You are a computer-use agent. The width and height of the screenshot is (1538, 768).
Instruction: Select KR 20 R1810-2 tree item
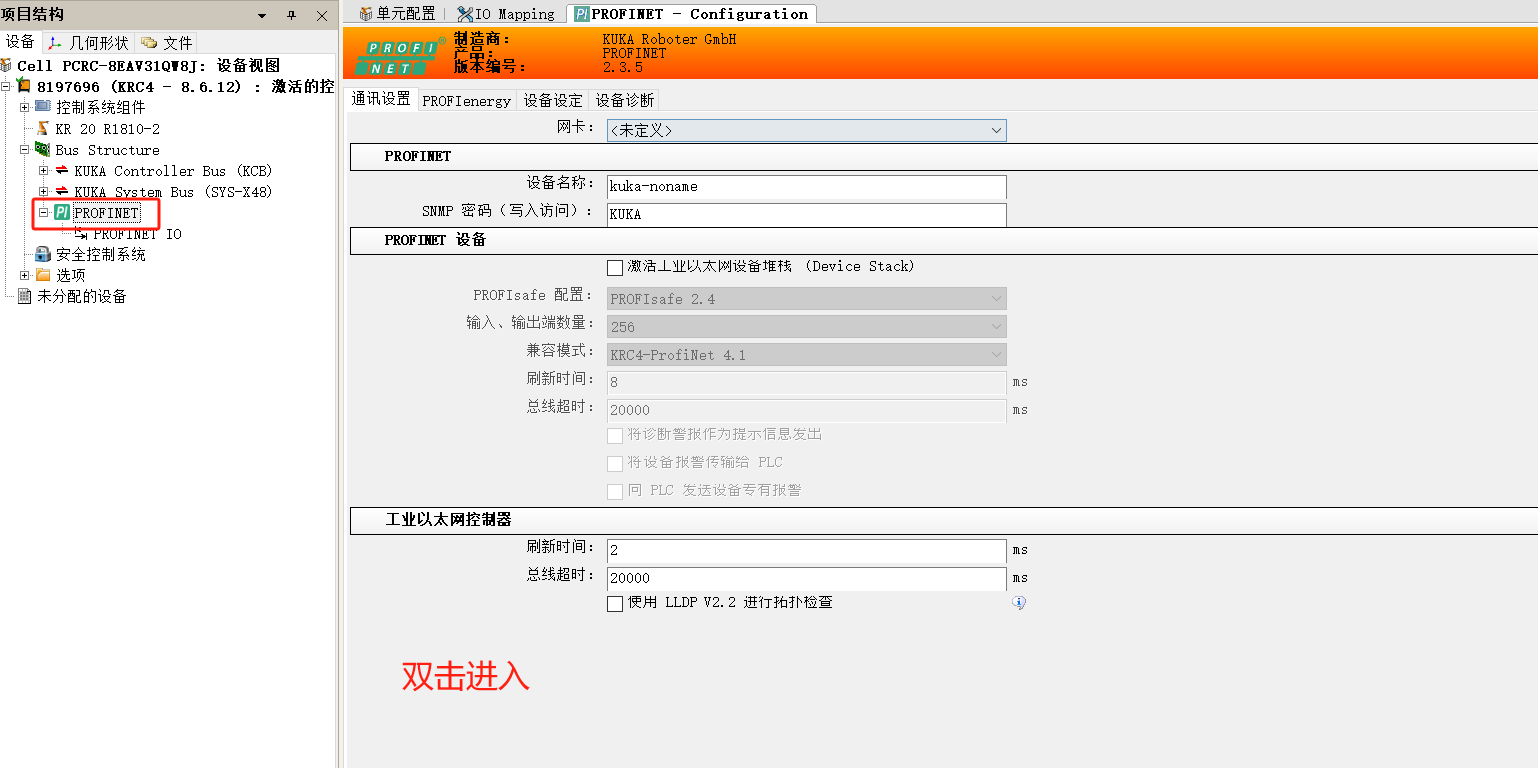[108, 129]
